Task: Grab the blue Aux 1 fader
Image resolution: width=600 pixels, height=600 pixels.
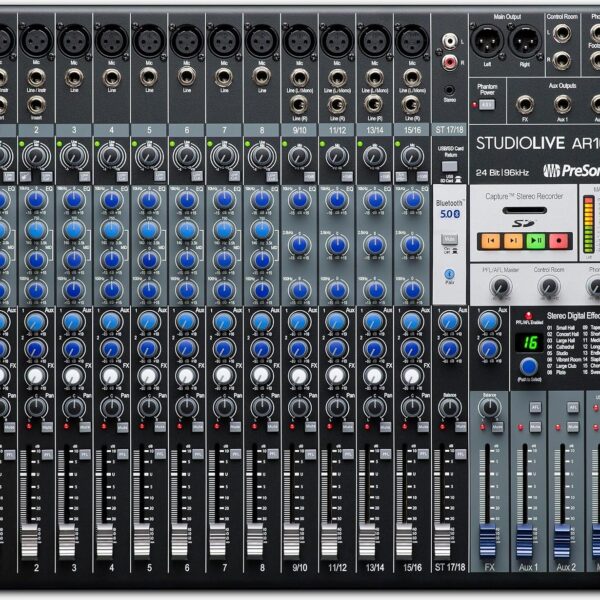Action: coord(525,541)
